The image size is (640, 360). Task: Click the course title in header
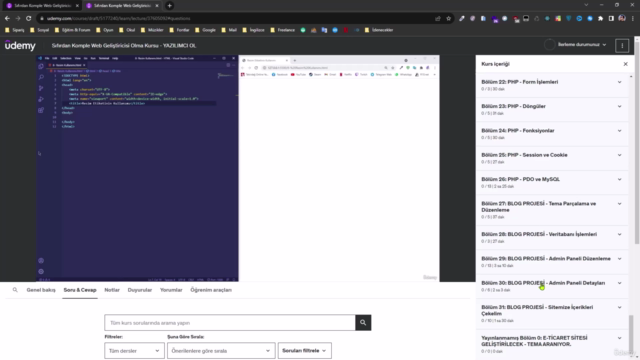coord(124,45)
